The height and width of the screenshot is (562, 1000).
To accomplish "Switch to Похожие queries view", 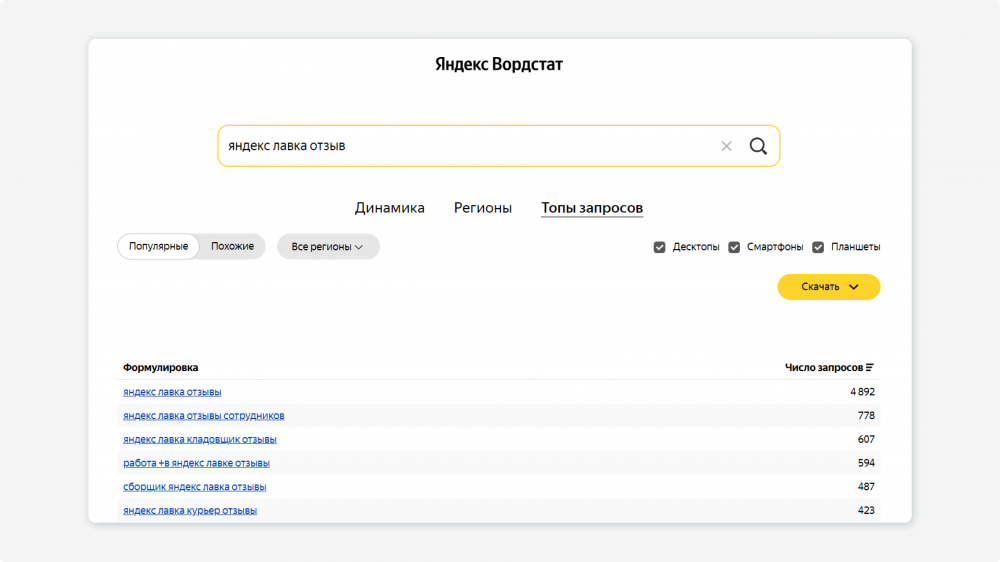I will (x=232, y=247).
